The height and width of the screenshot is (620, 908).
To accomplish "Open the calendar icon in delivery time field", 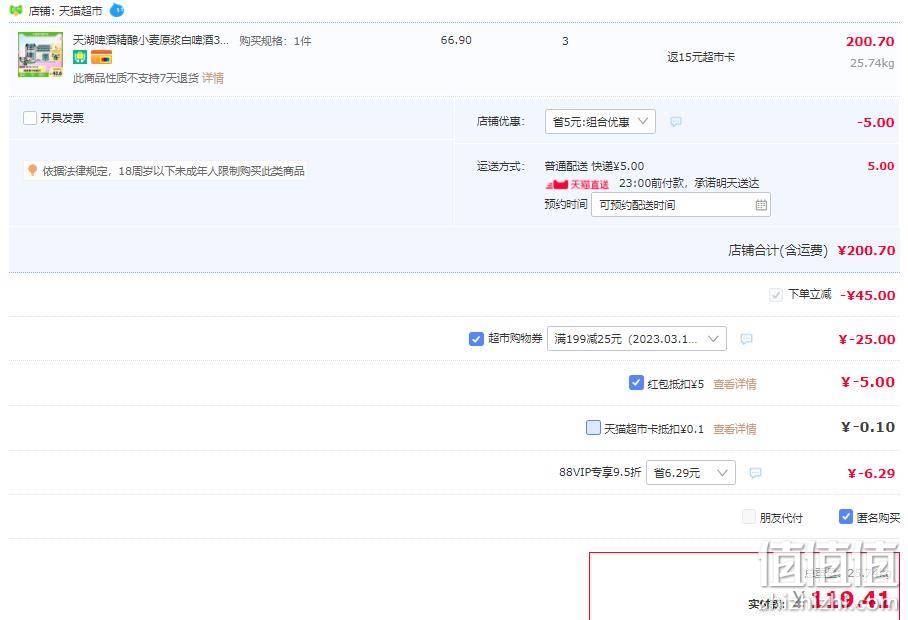I will click(761, 205).
